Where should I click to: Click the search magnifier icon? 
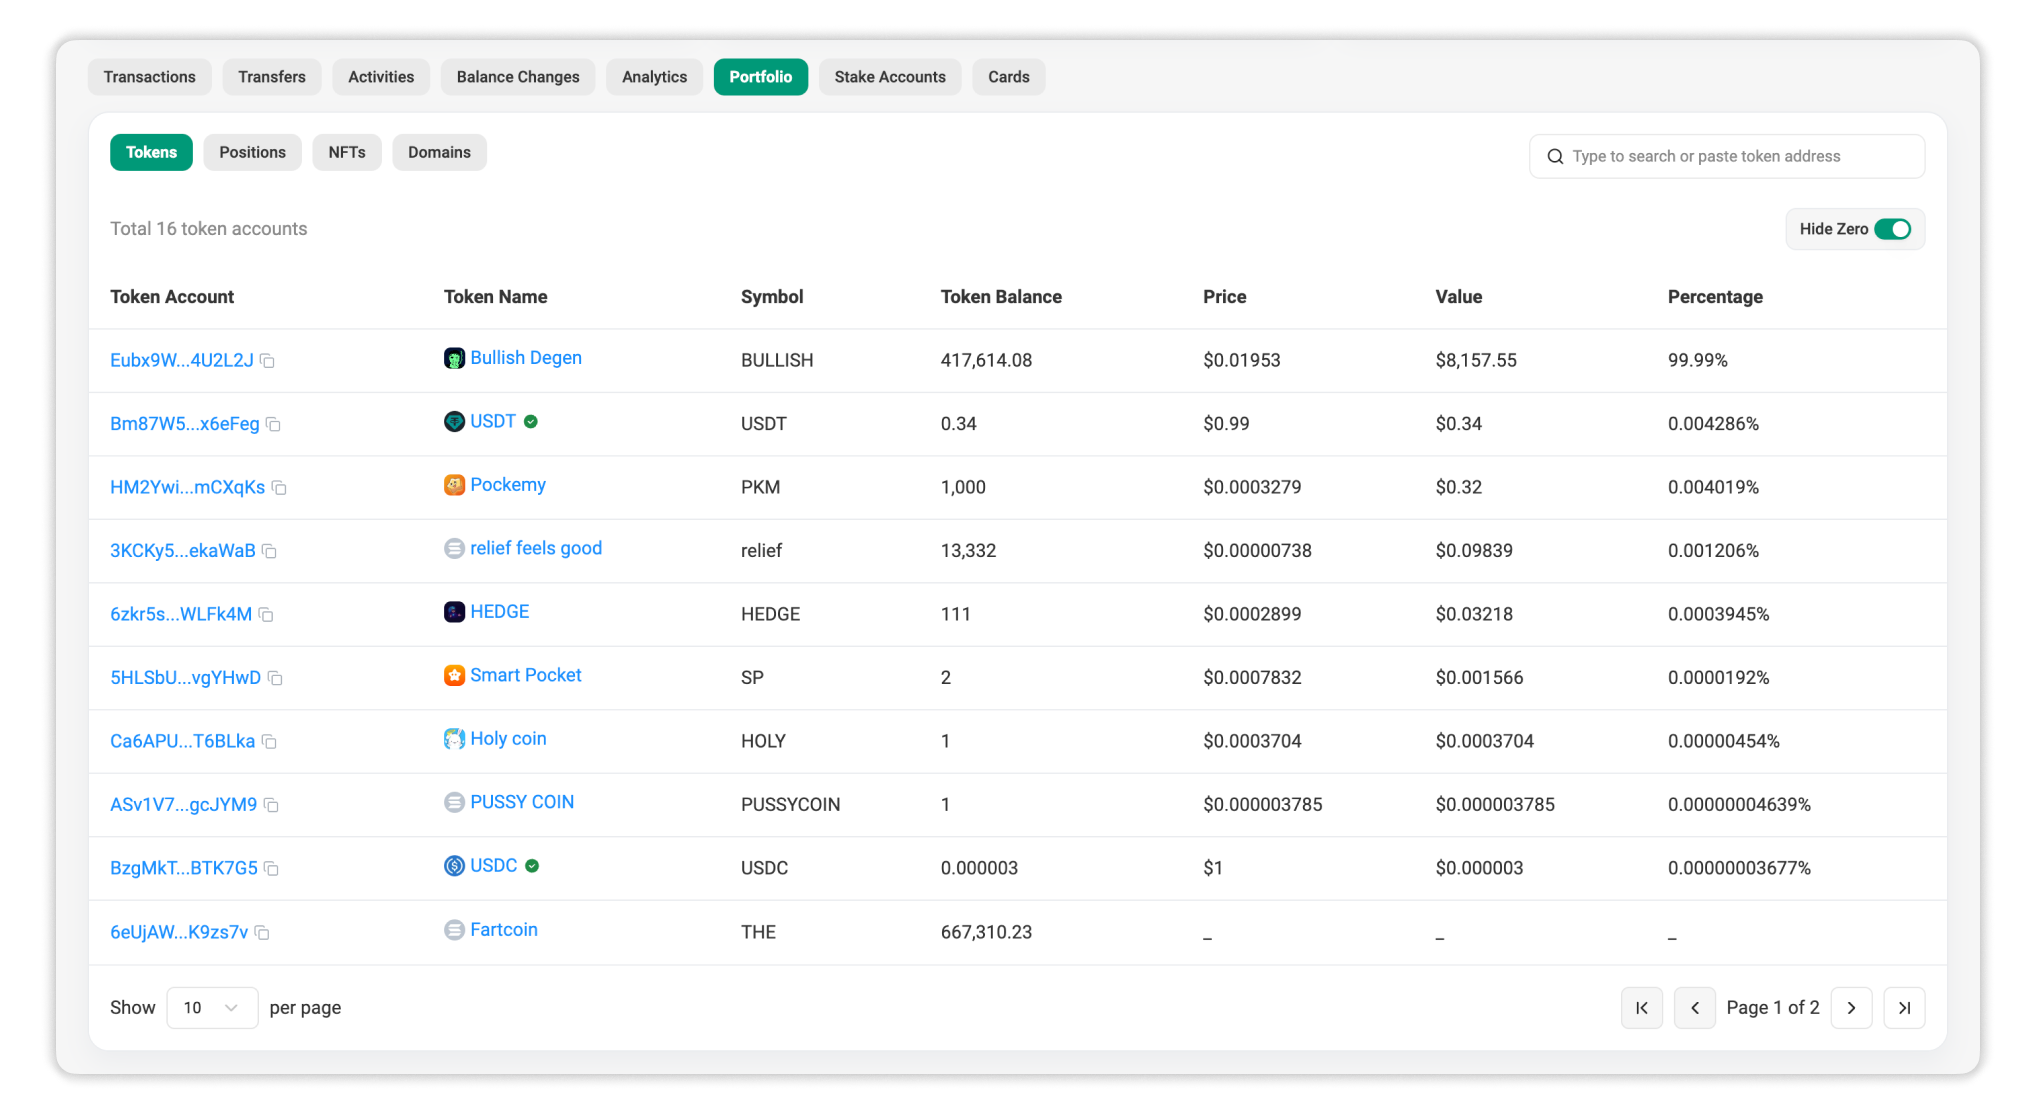[1555, 156]
